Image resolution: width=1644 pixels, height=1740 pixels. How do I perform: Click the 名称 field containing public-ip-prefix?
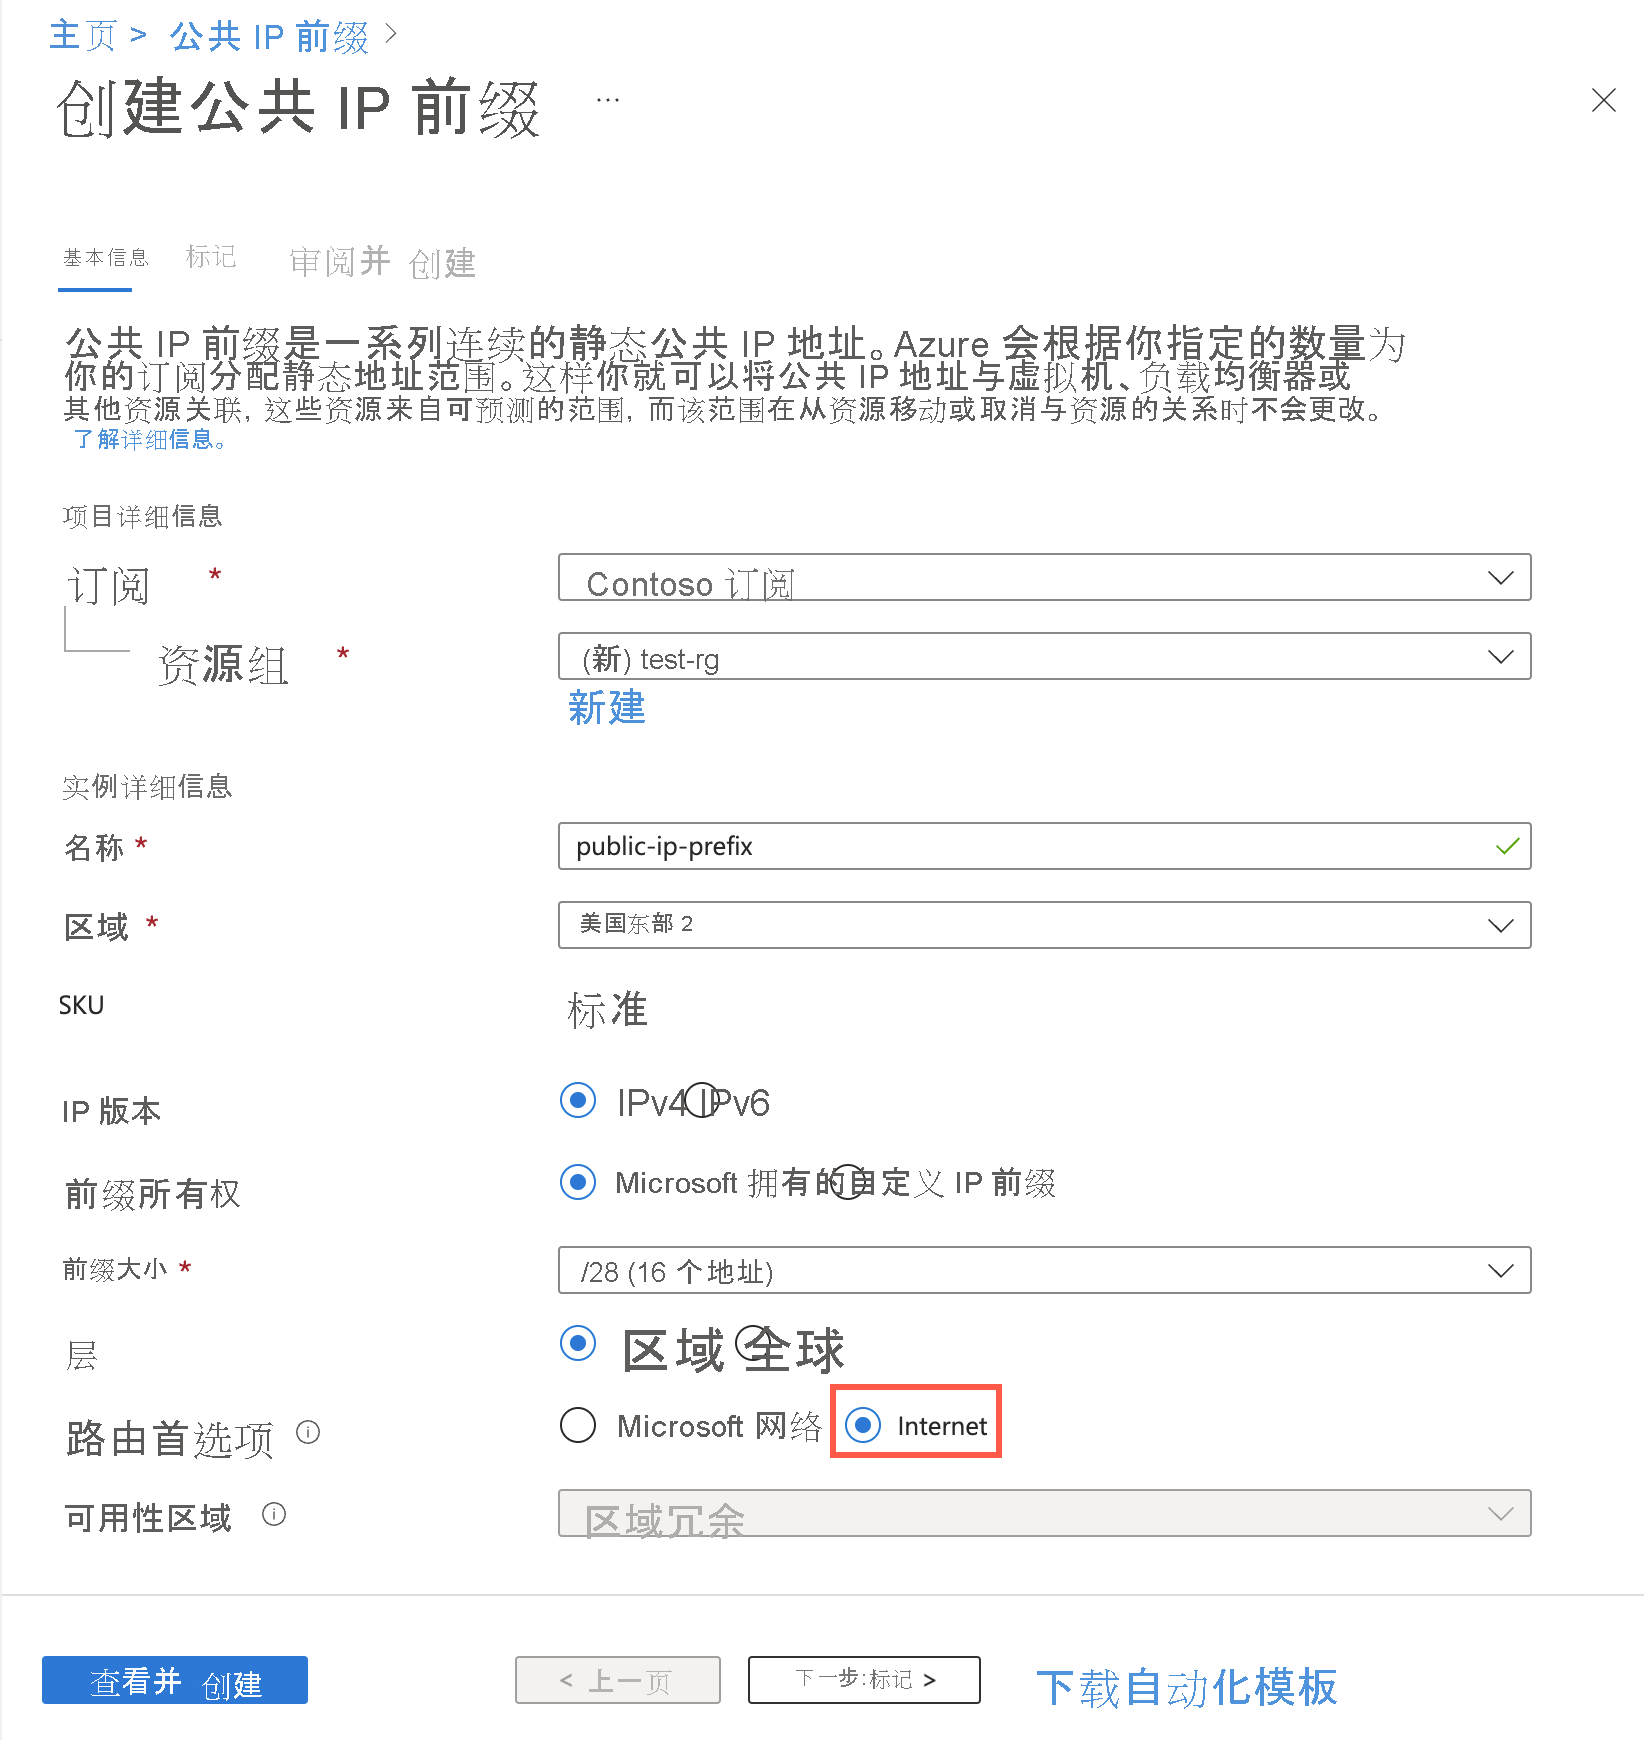tap(1043, 846)
